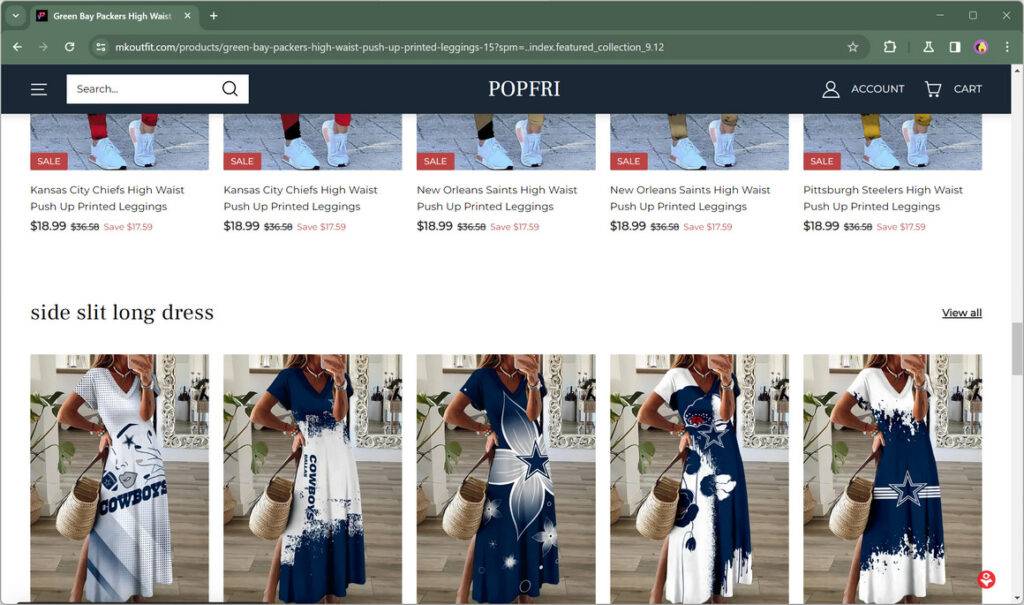Screen dimensions: 1024x605
Task: Go back with browser back arrow
Action: [18, 47]
